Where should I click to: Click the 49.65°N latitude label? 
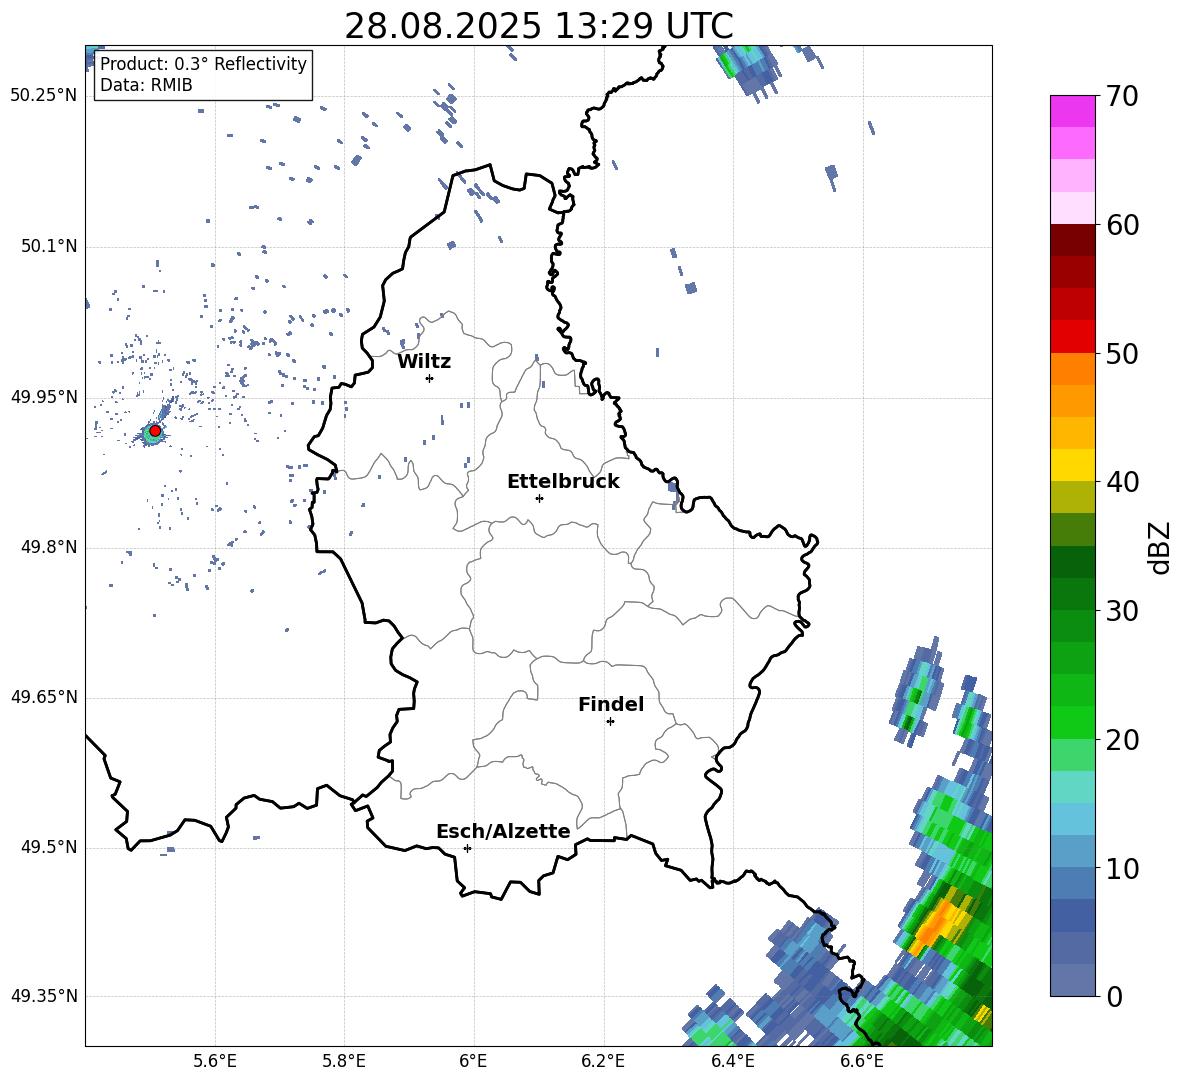(x=43, y=698)
